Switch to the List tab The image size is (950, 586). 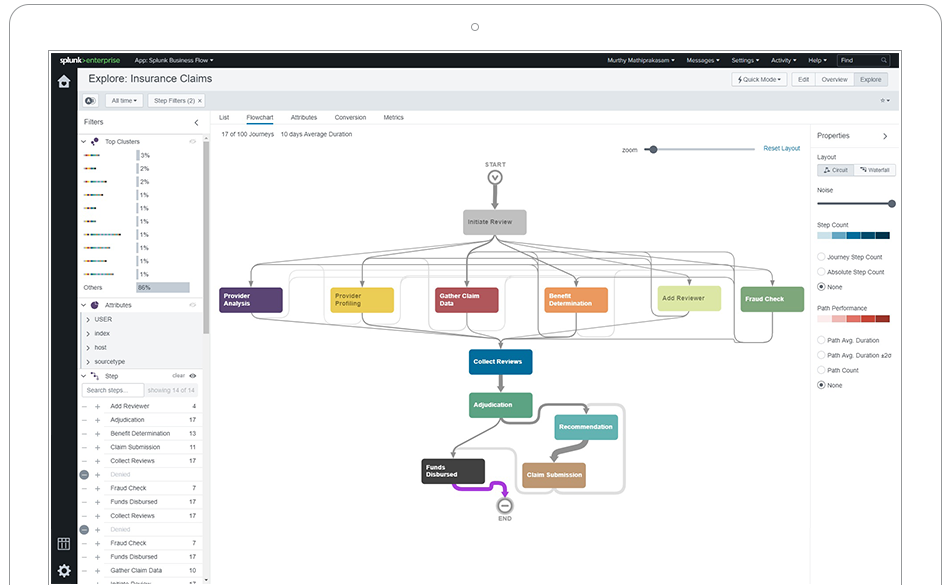[x=224, y=118]
